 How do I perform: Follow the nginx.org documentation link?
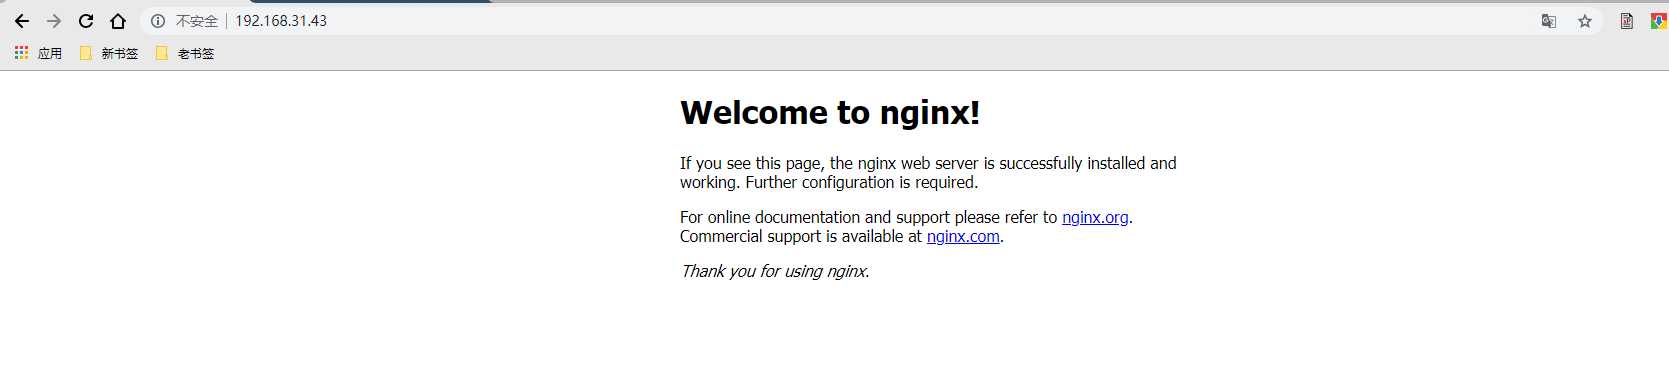pyautogui.click(x=1095, y=217)
